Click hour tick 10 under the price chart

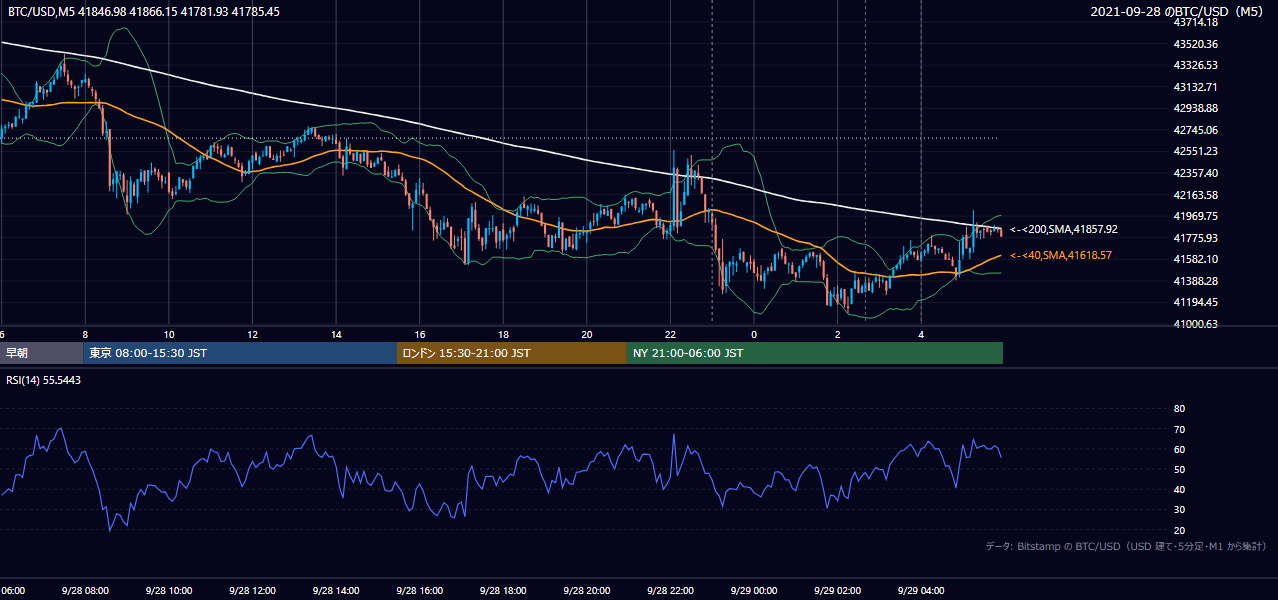[x=169, y=335]
